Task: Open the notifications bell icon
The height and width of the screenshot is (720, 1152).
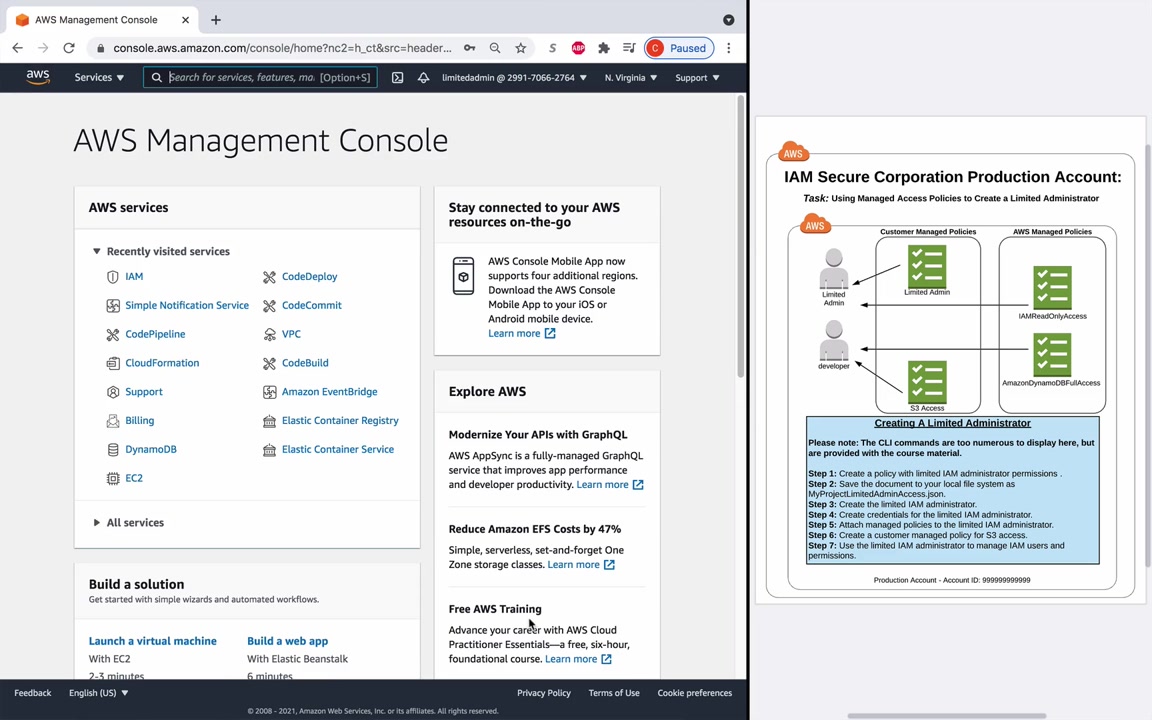Action: (x=423, y=77)
